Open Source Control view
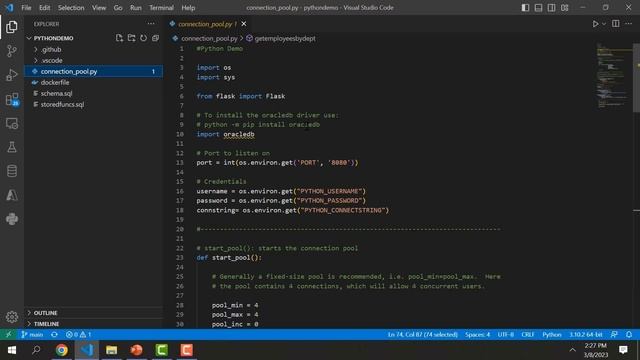This screenshot has width=640, height=360. (x=12, y=51)
